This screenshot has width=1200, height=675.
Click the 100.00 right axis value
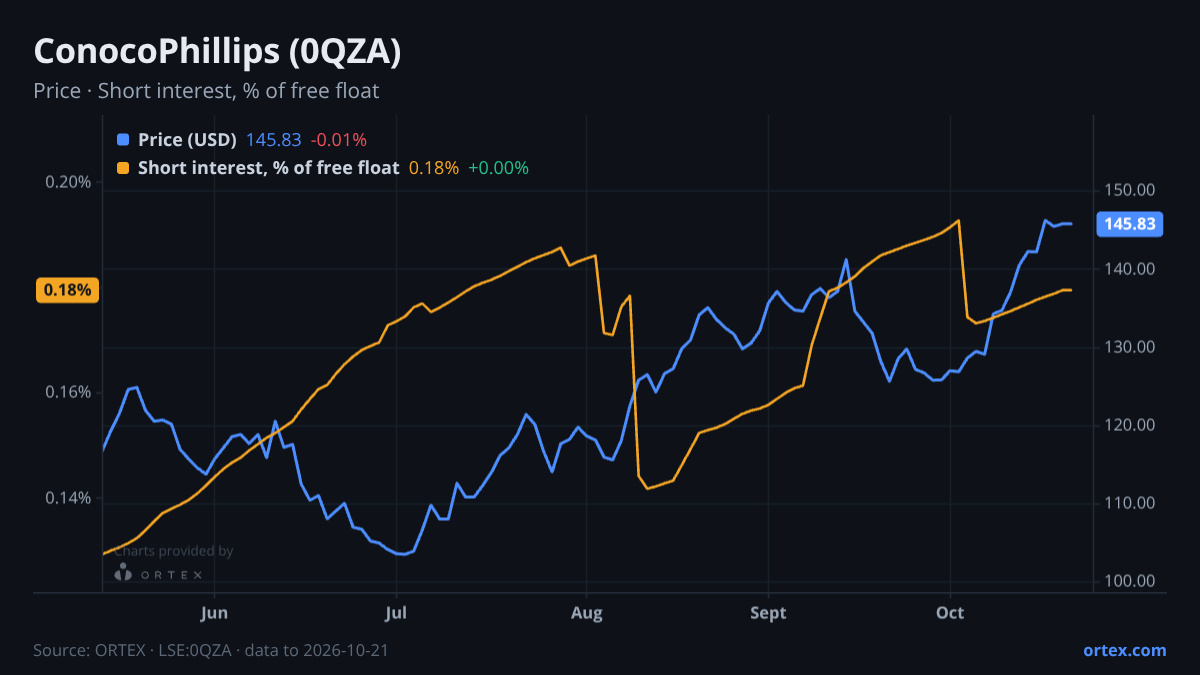(1130, 581)
